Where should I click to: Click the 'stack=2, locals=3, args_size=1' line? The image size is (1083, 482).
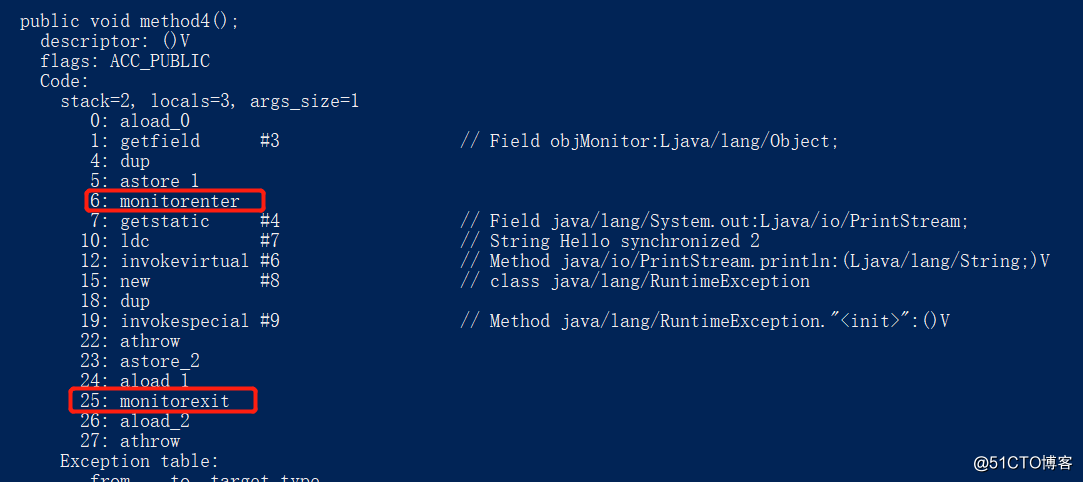pyautogui.click(x=210, y=102)
